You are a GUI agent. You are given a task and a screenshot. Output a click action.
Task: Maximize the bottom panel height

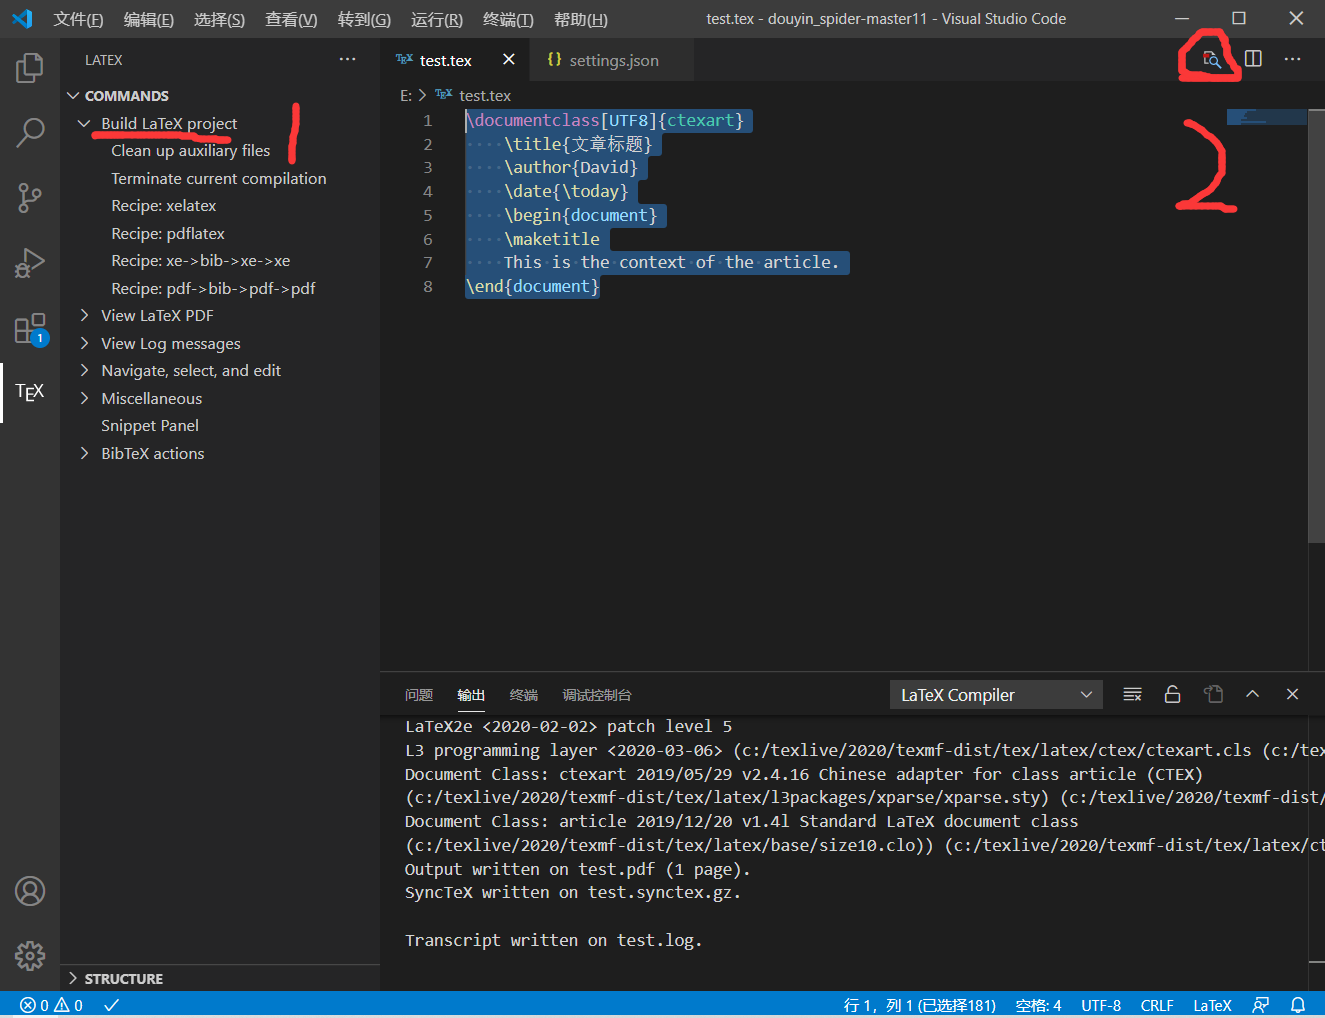click(1252, 694)
